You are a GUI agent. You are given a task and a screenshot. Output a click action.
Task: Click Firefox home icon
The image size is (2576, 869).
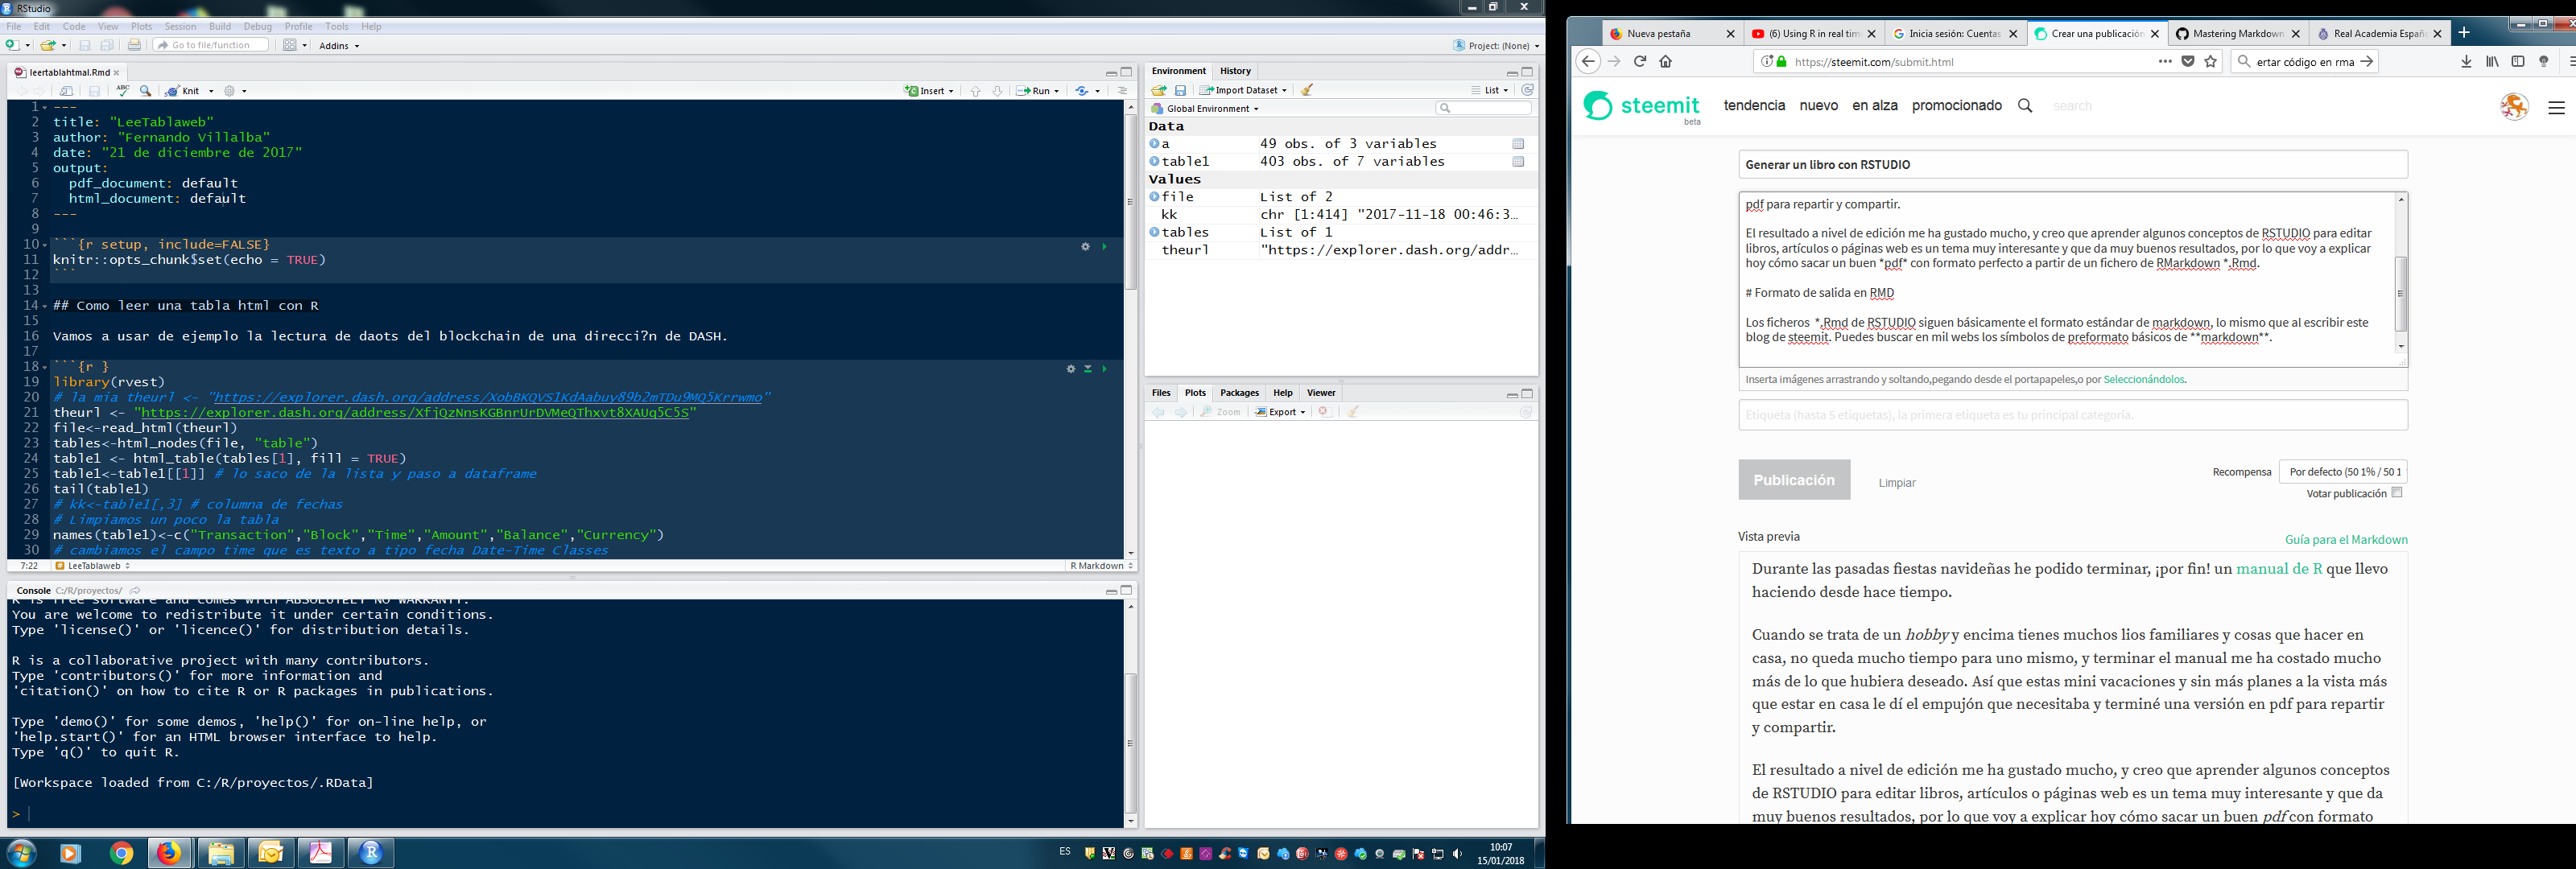[x=1666, y=61]
